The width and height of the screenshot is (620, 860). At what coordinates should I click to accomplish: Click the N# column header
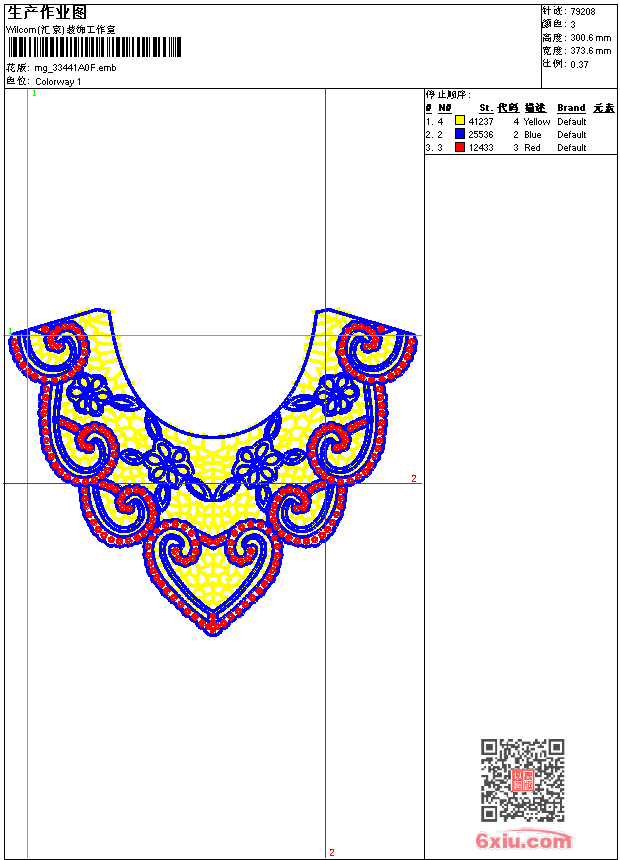(x=445, y=108)
